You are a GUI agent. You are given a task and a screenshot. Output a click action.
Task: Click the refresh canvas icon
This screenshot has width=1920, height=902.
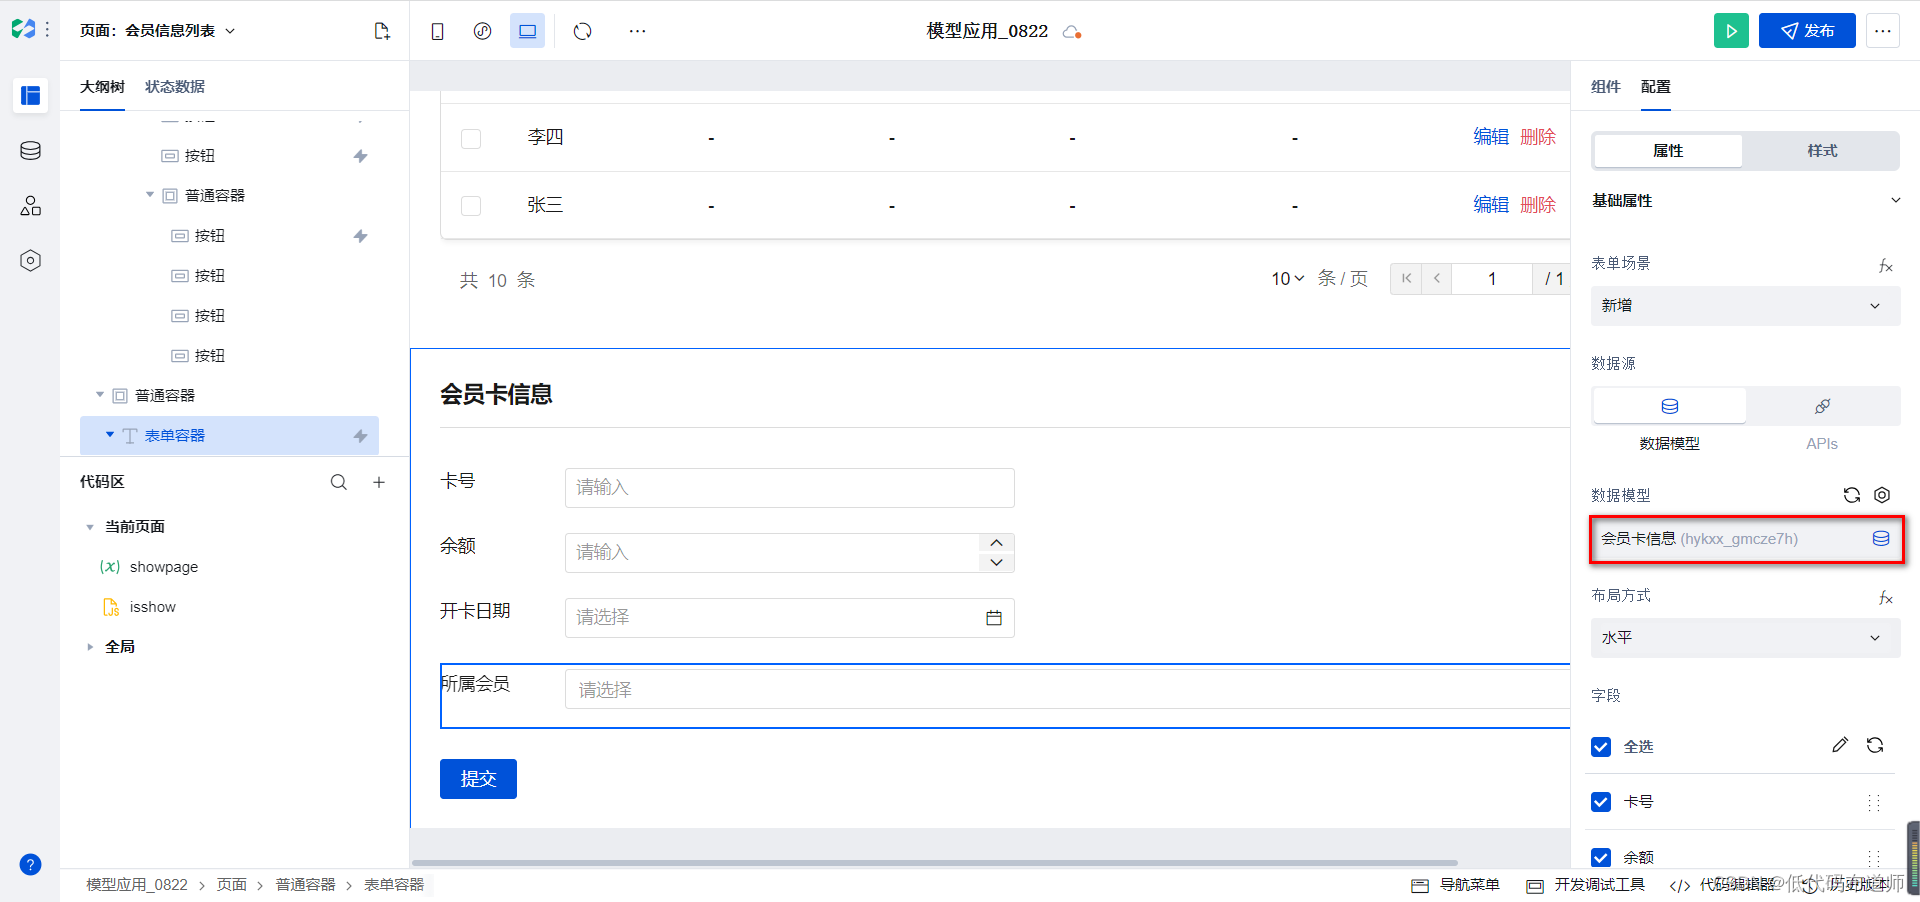tap(582, 31)
